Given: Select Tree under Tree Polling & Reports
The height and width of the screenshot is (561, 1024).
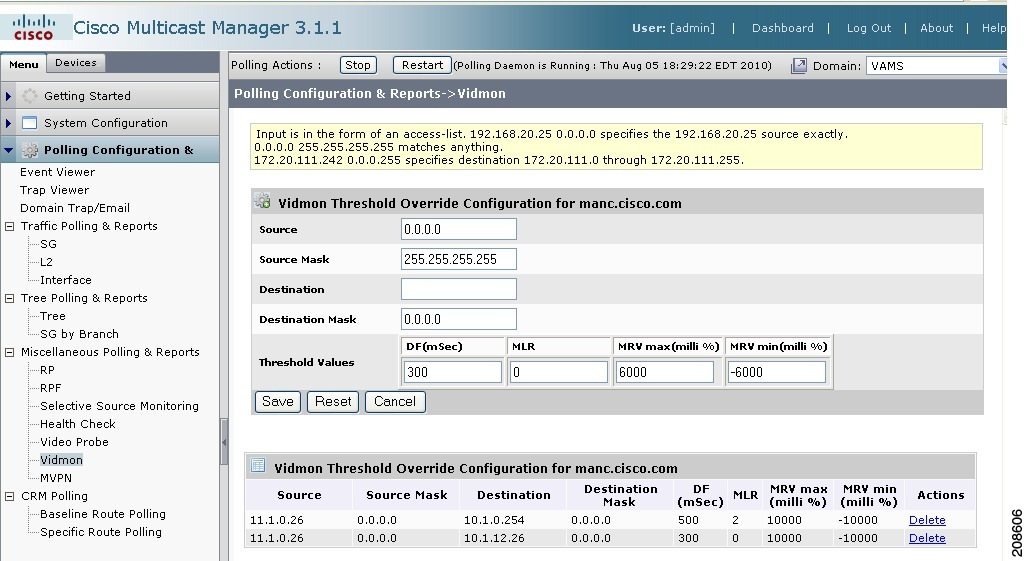Looking at the screenshot, I should click(52, 316).
